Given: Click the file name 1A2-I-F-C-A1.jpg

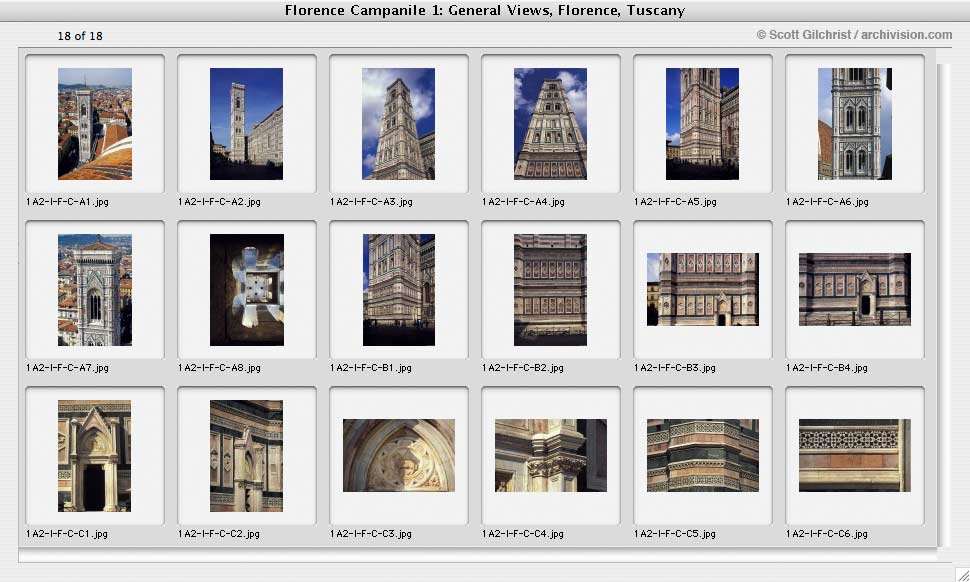Looking at the screenshot, I should point(67,202).
